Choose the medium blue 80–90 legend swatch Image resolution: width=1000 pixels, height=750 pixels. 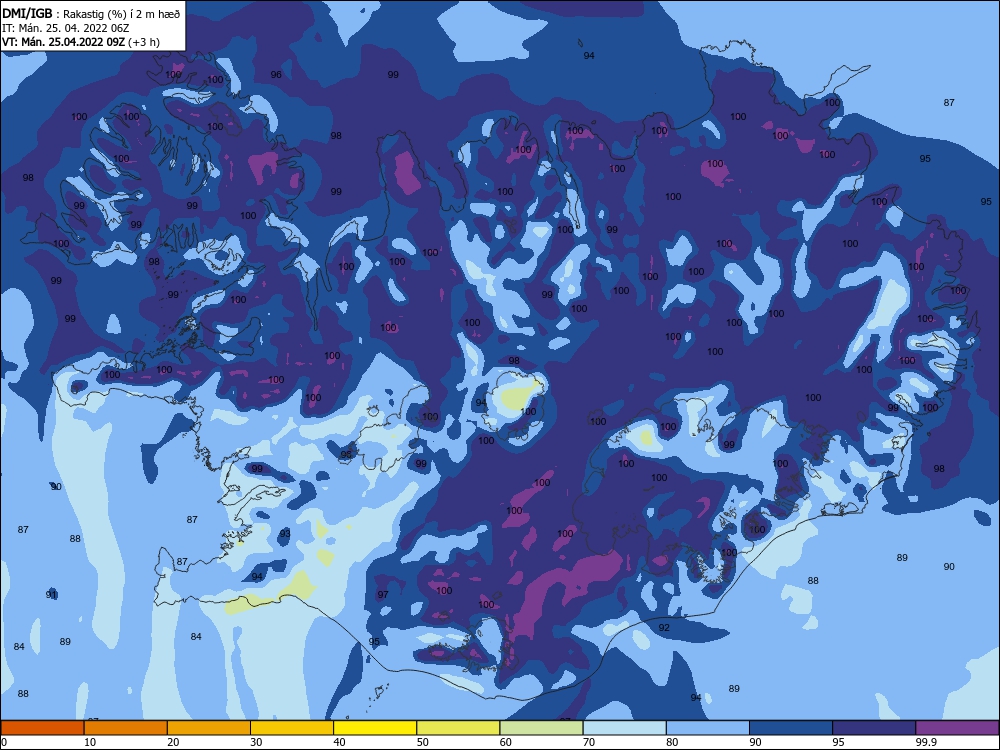(708, 728)
